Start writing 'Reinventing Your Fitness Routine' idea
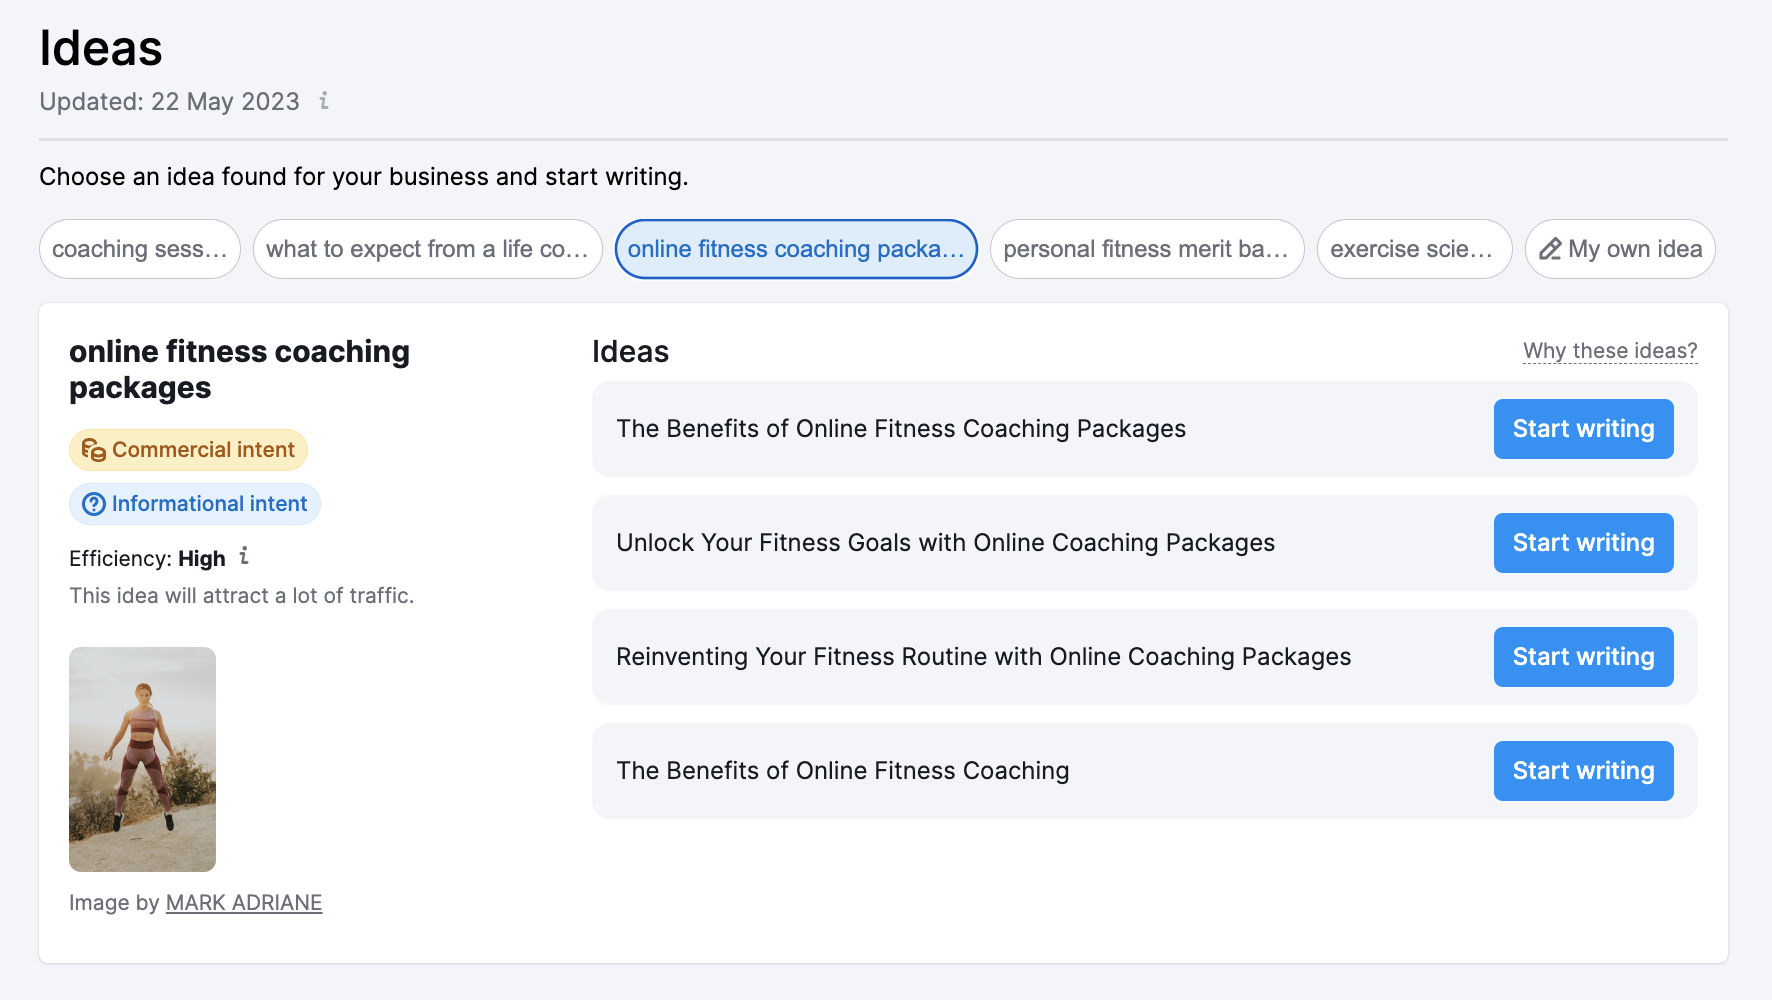 pos(1584,657)
